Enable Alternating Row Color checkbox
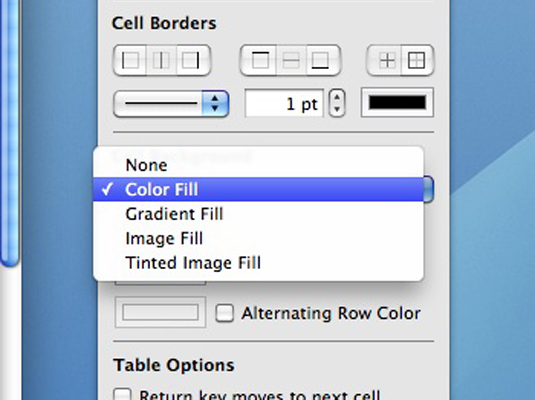Image resolution: width=535 pixels, height=400 pixels. tap(225, 313)
